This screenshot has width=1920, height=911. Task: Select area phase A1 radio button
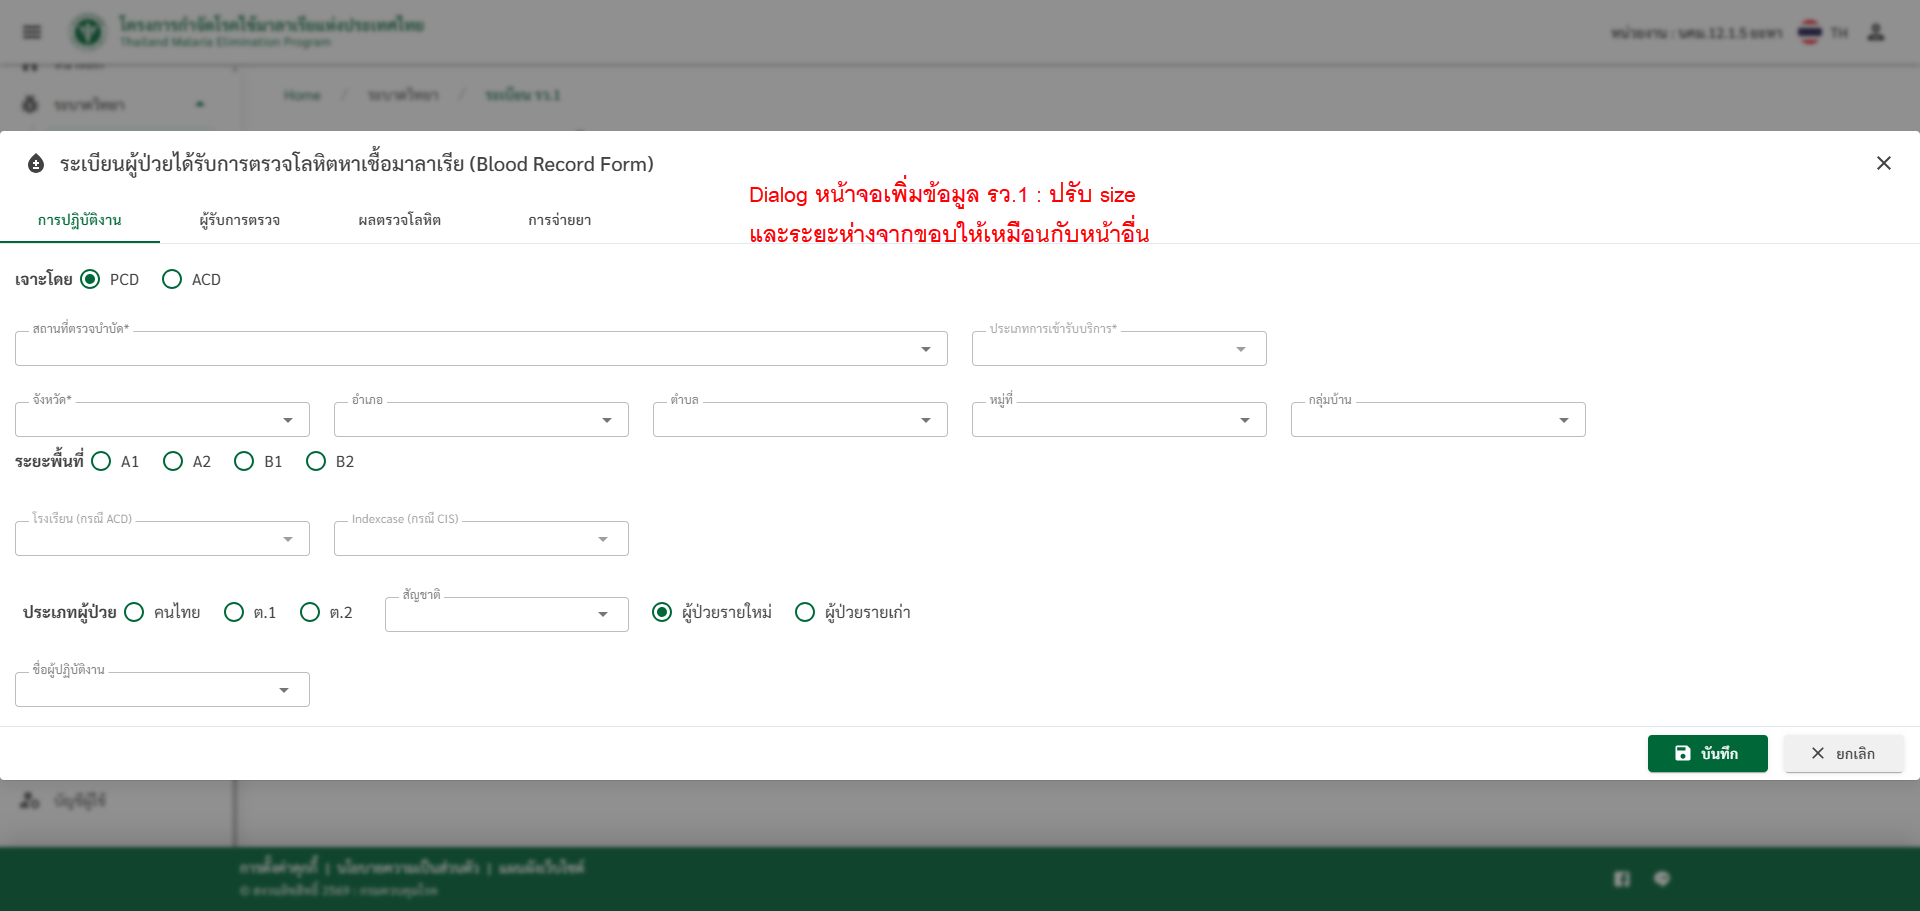coord(101,461)
